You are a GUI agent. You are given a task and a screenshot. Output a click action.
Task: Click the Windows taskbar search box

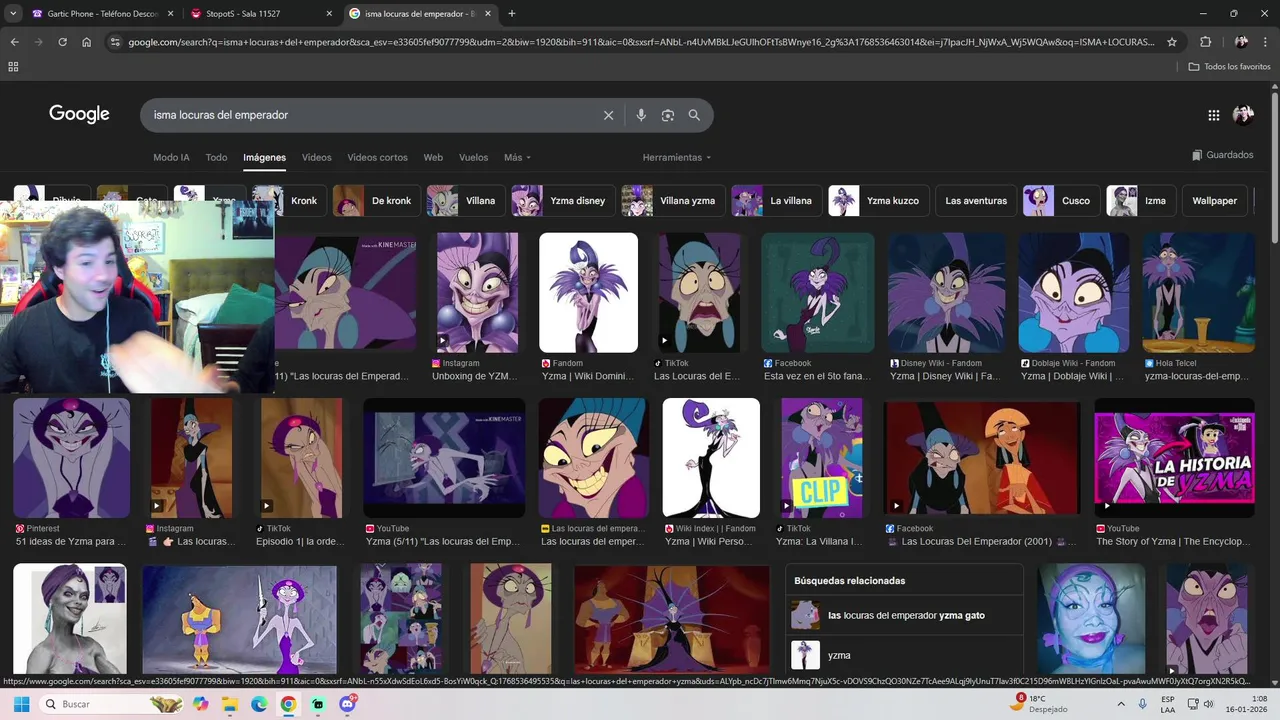110,704
